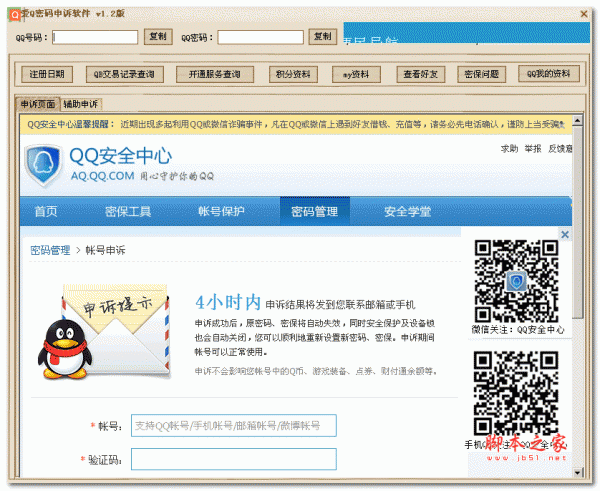The height and width of the screenshot is (491, 600).
Task: Click the 举报 link
Action: click(533, 148)
